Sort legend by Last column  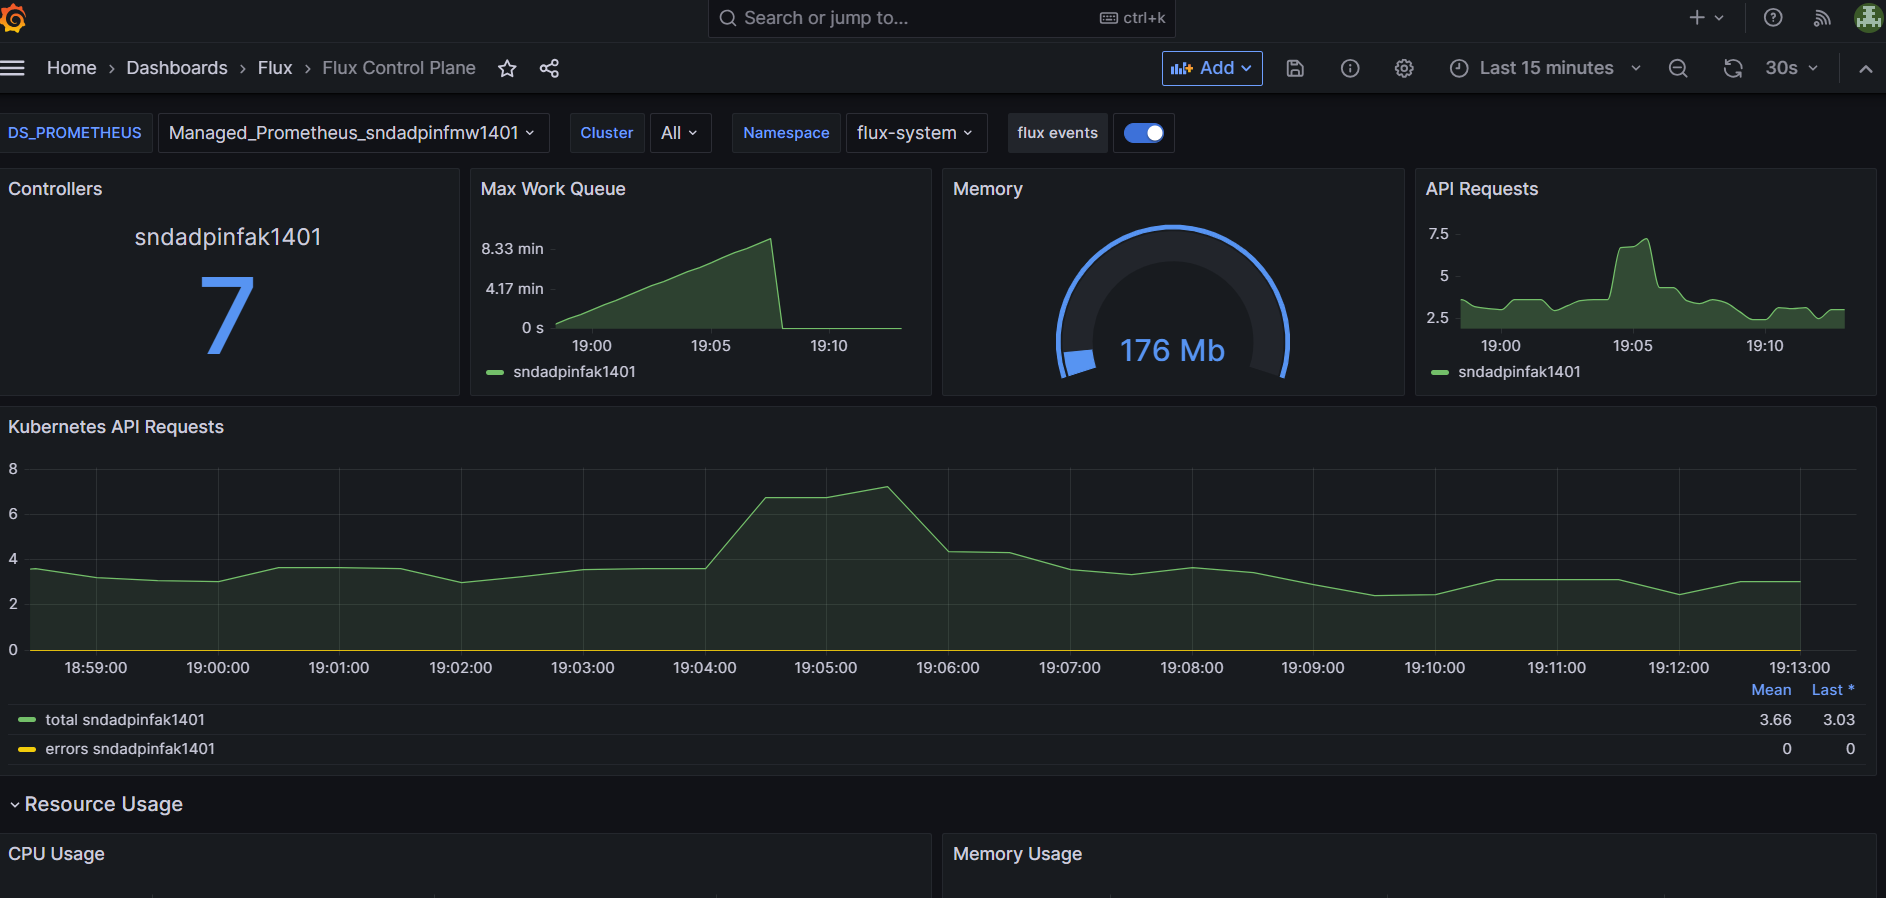pyautogui.click(x=1833, y=690)
